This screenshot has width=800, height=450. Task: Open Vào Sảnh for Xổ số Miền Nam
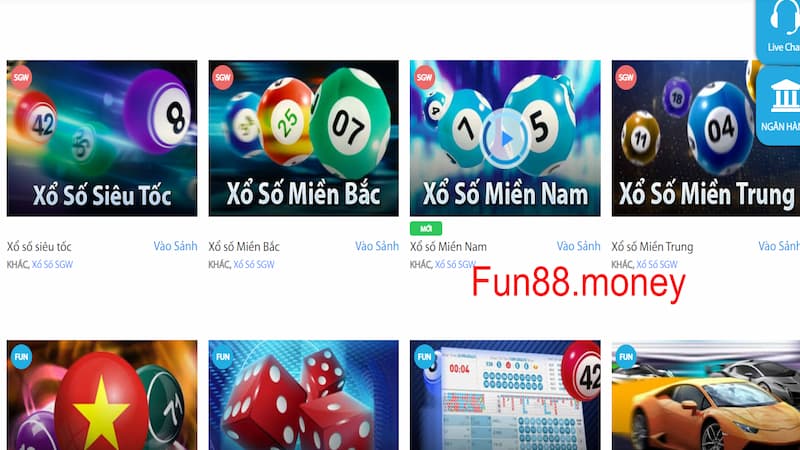(578, 246)
